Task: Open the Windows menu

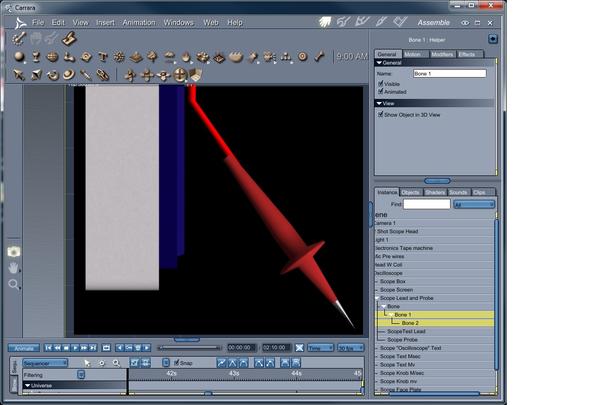Action: 178,22
